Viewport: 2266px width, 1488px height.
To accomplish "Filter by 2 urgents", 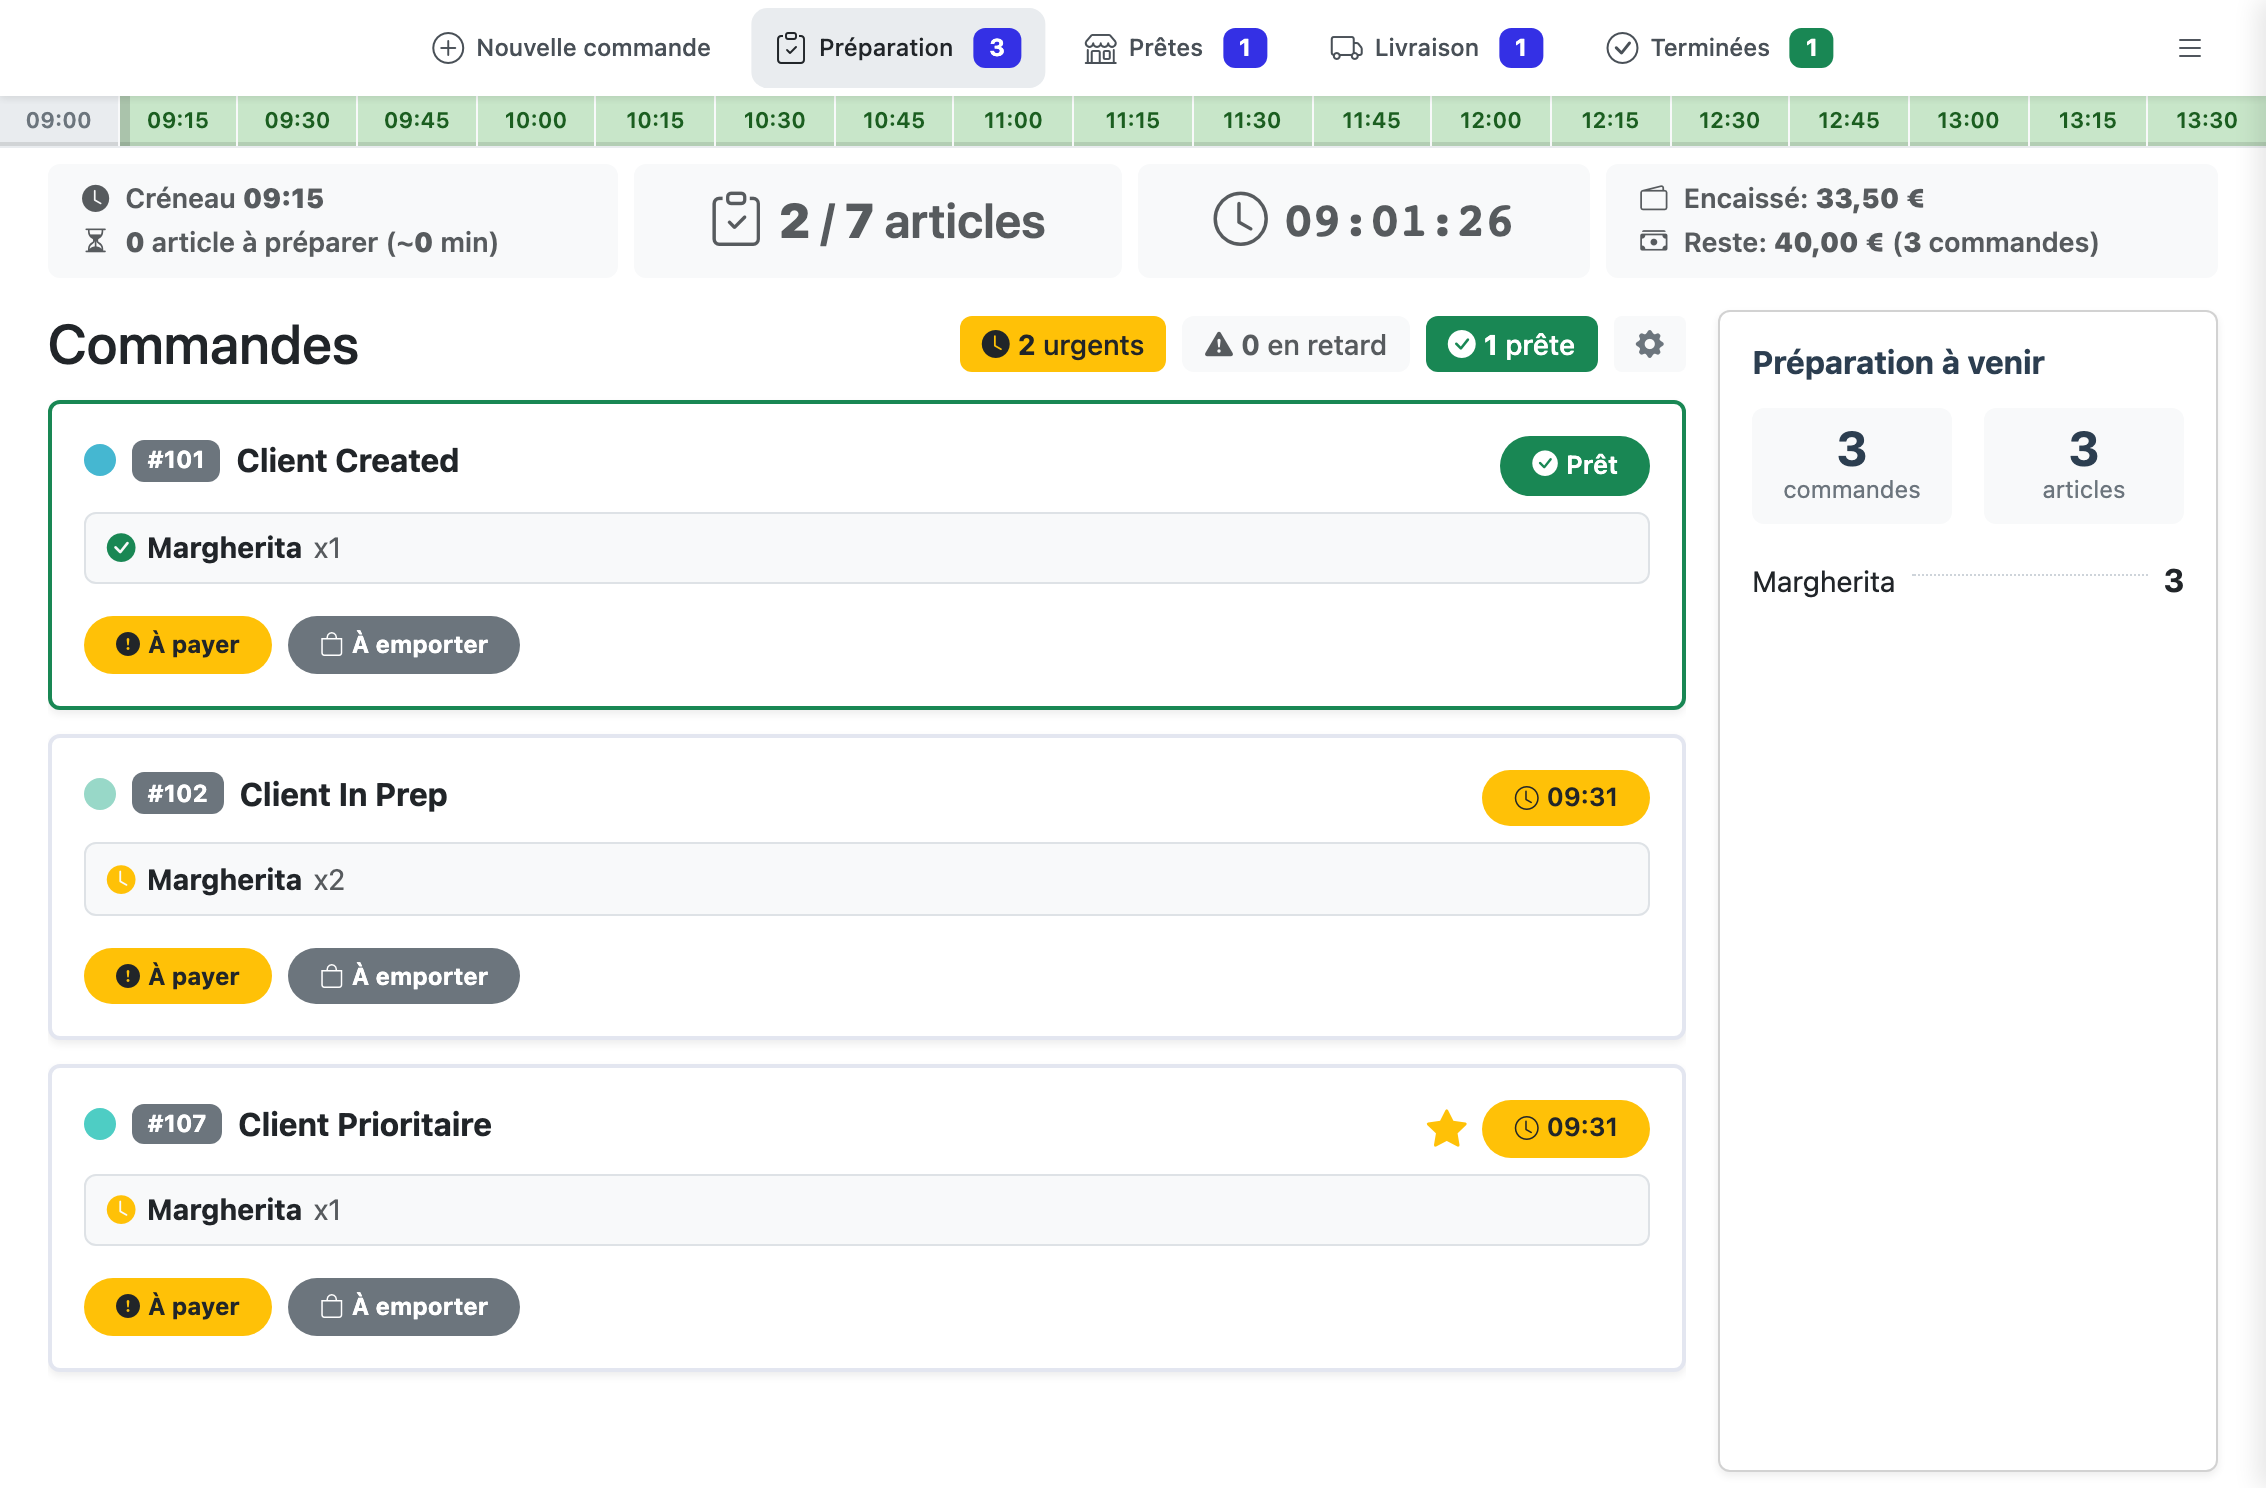I will (x=1062, y=344).
